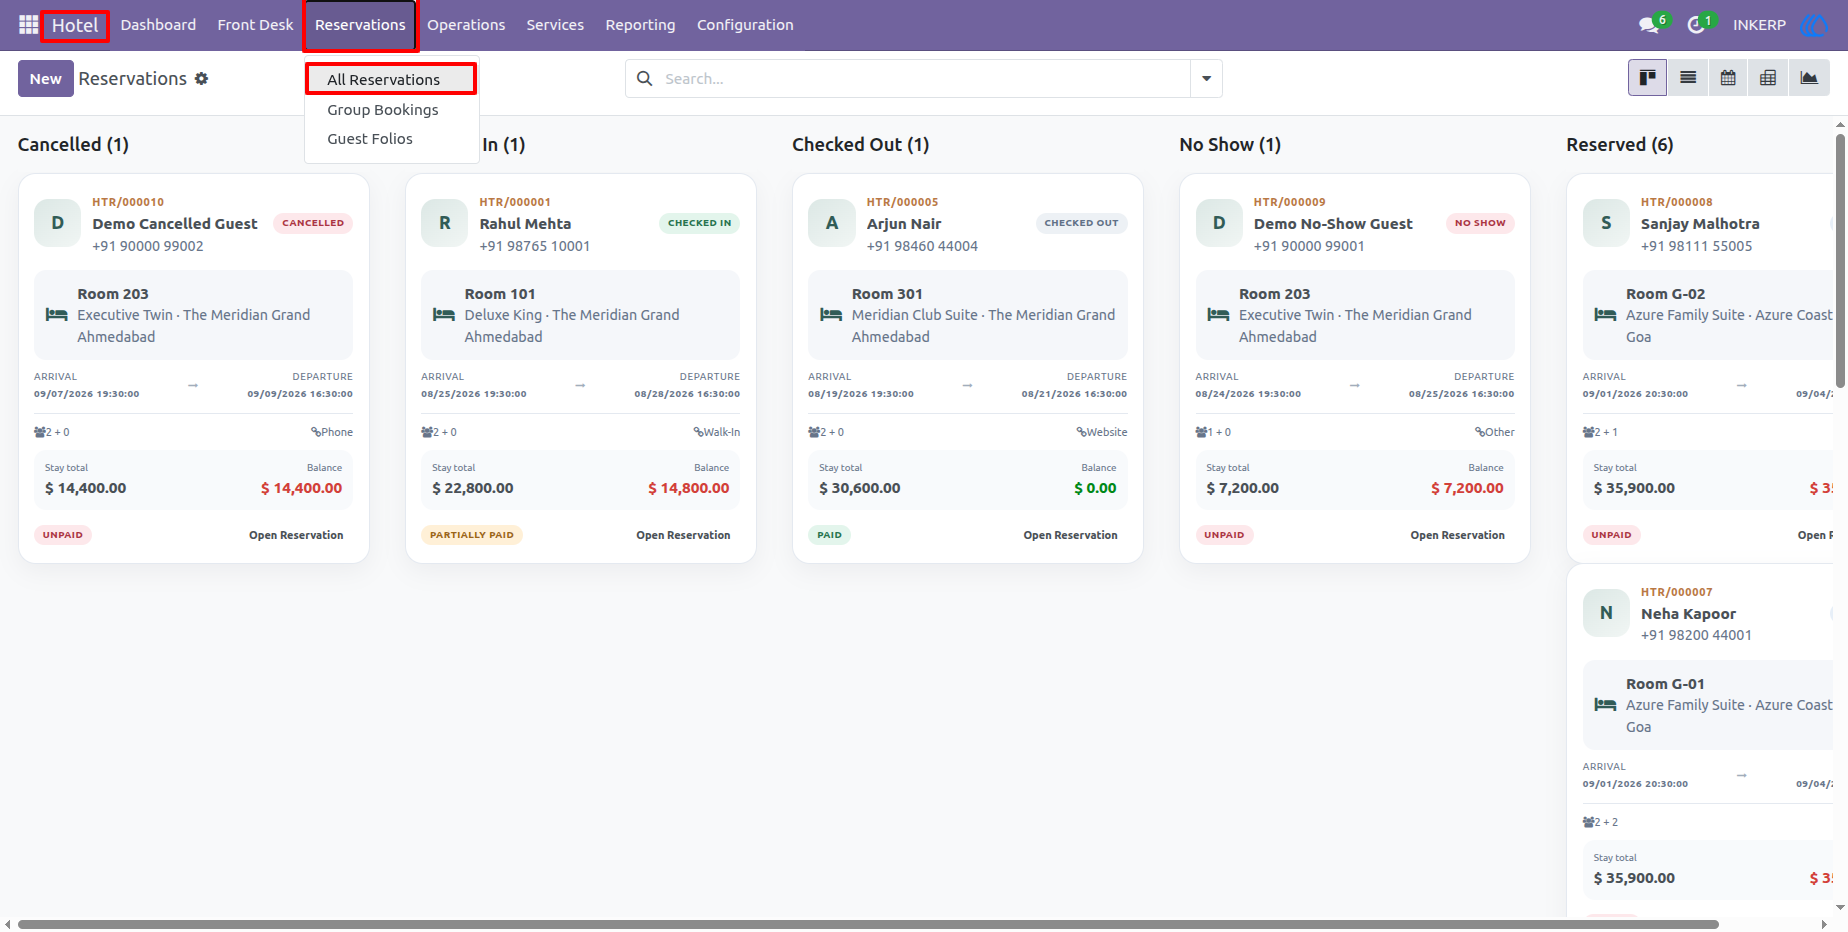Switch to Kanban view
Viewport: 1848px width, 932px height.
[1647, 78]
